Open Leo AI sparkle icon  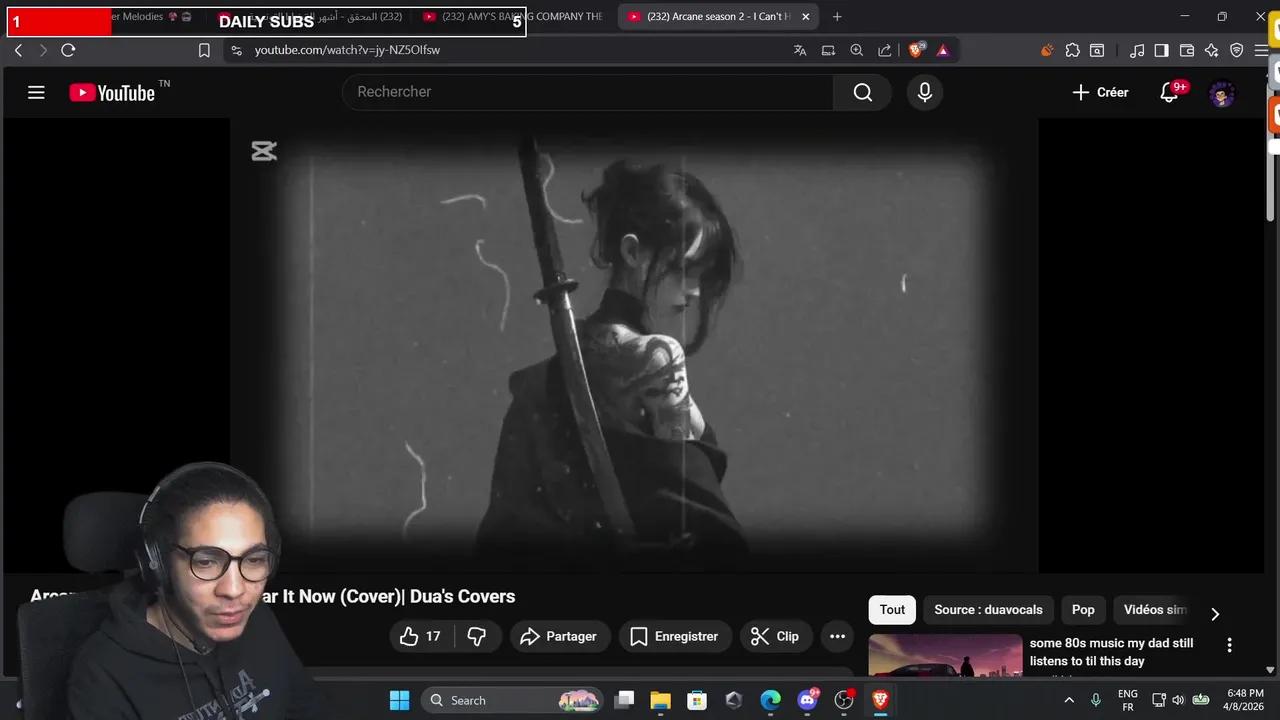point(1212,50)
